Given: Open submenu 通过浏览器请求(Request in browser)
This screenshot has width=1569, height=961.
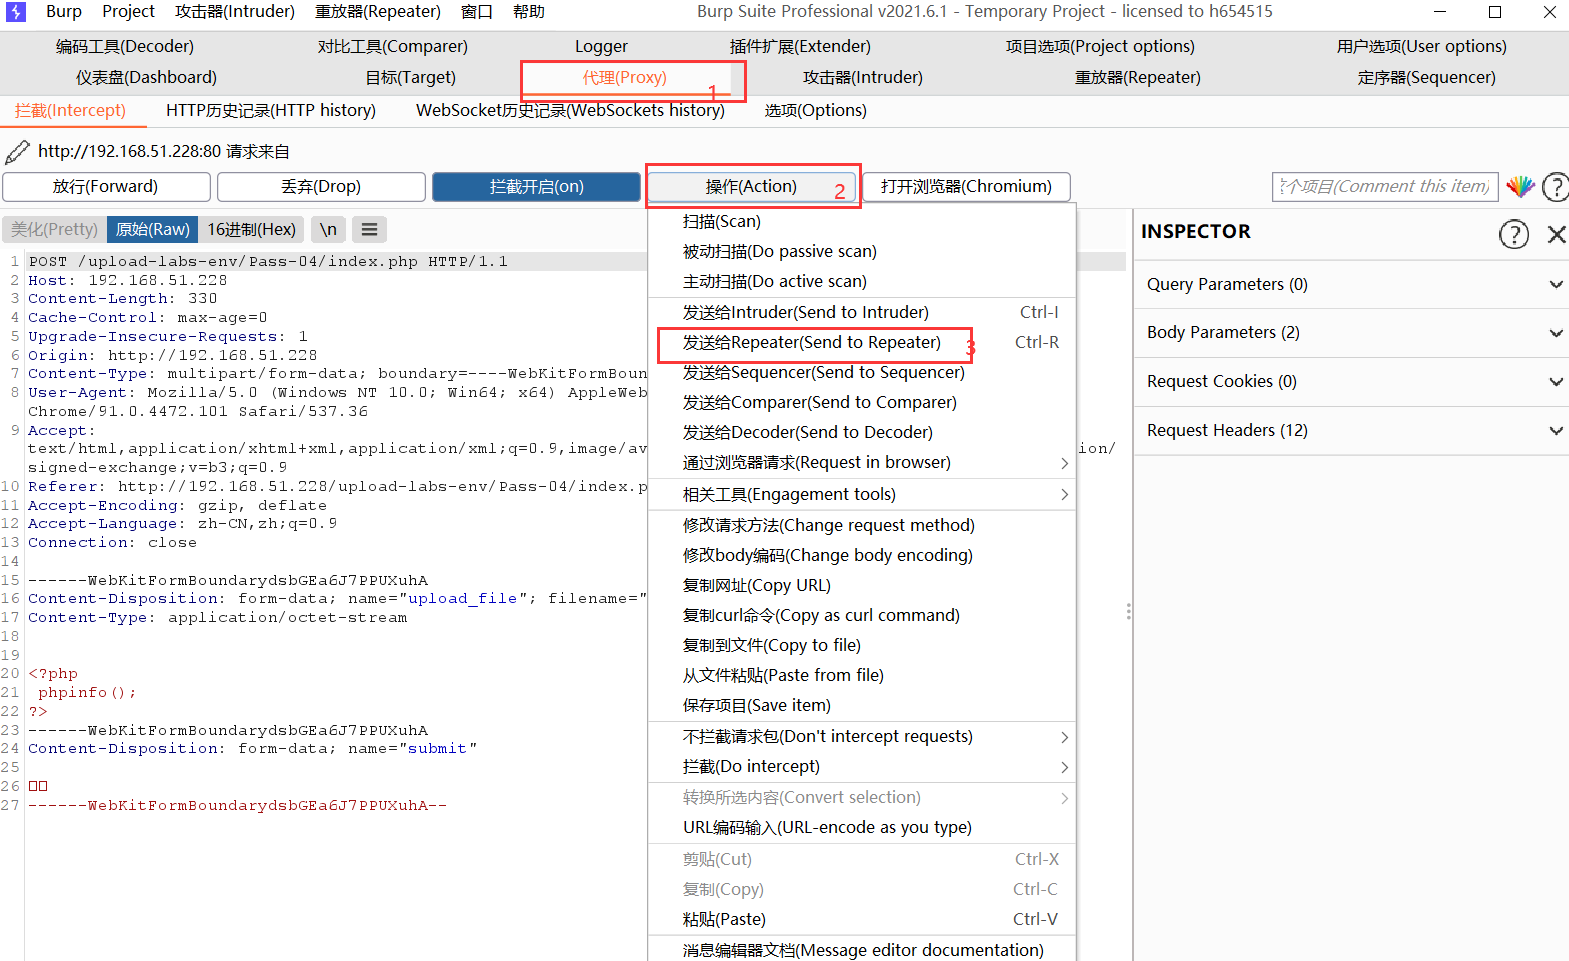Looking at the screenshot, I should pos(862,463).
